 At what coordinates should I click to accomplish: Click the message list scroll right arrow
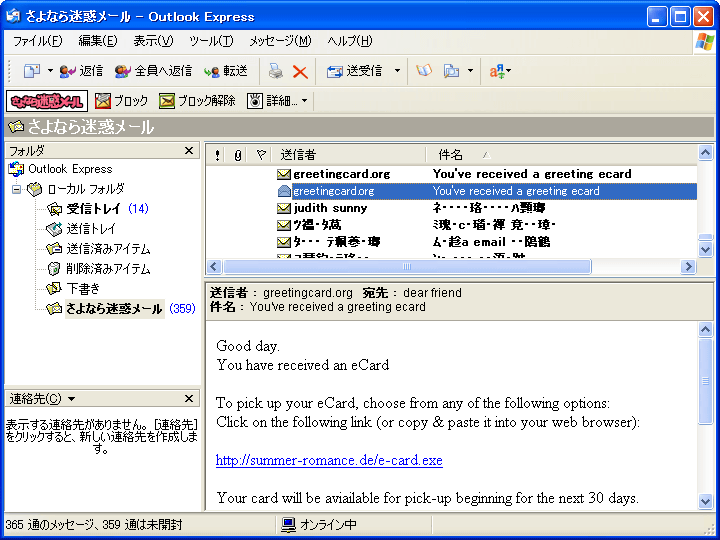688,266
